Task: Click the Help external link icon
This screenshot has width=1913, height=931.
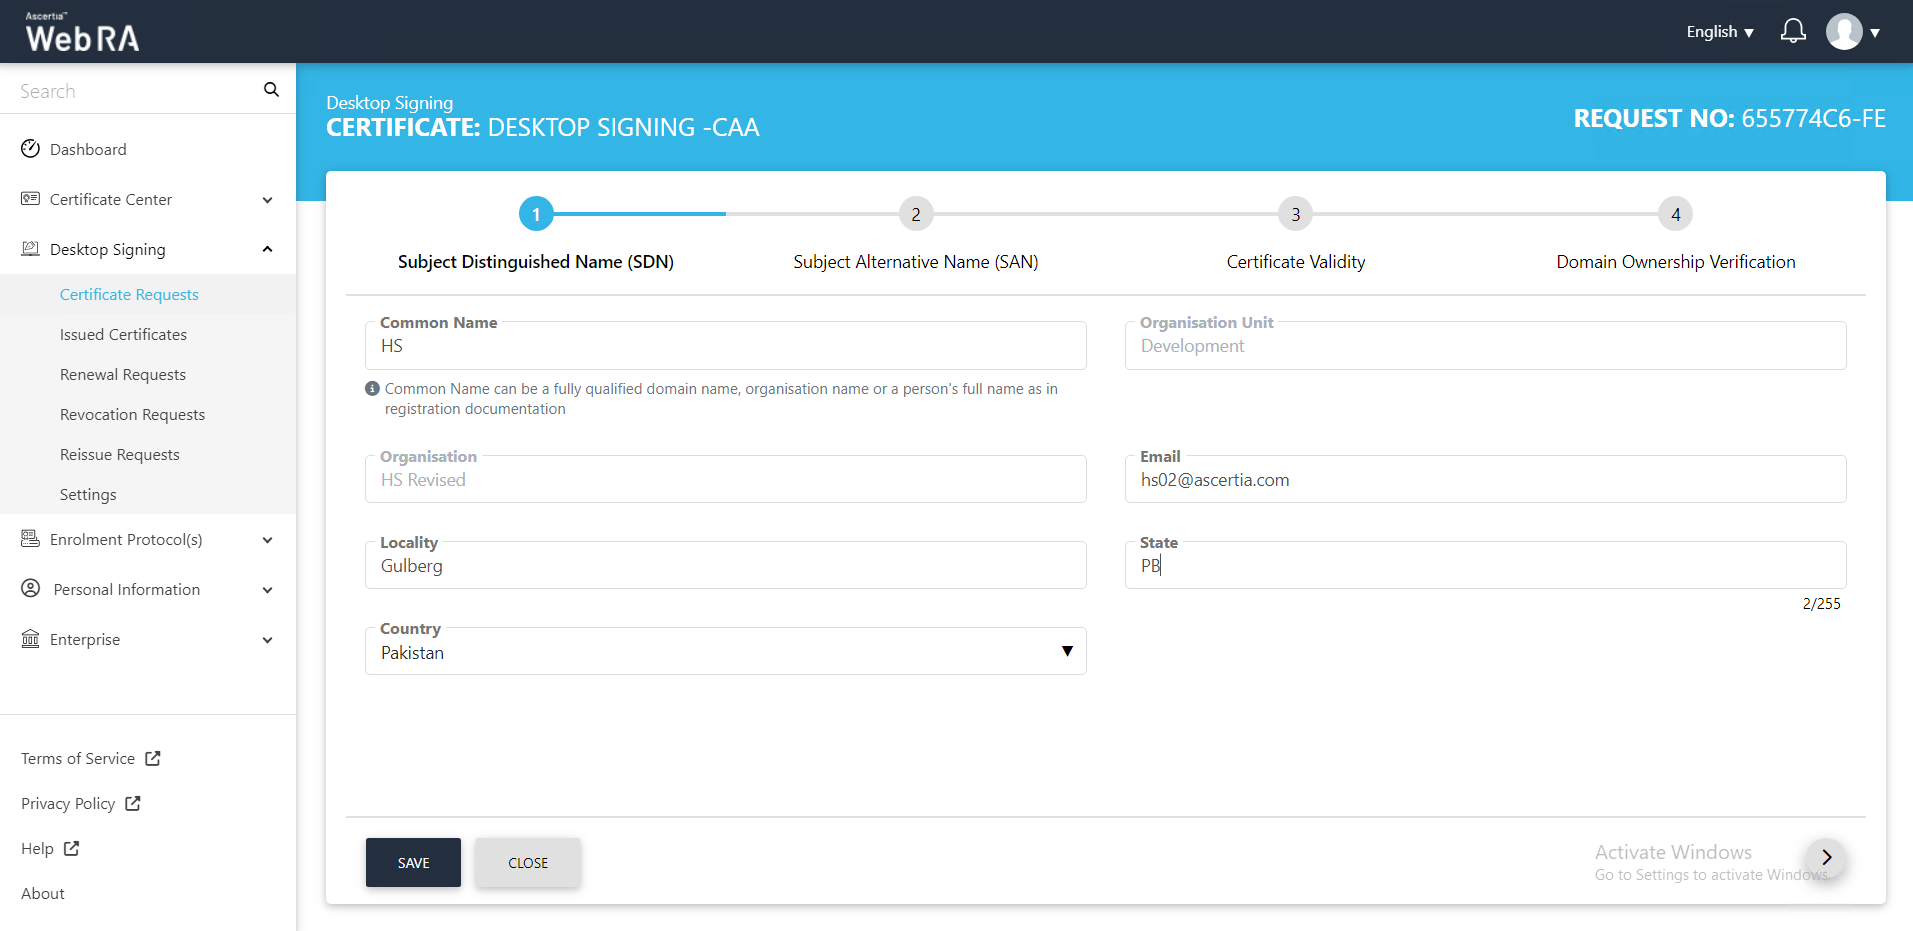Action: [72, 849]
